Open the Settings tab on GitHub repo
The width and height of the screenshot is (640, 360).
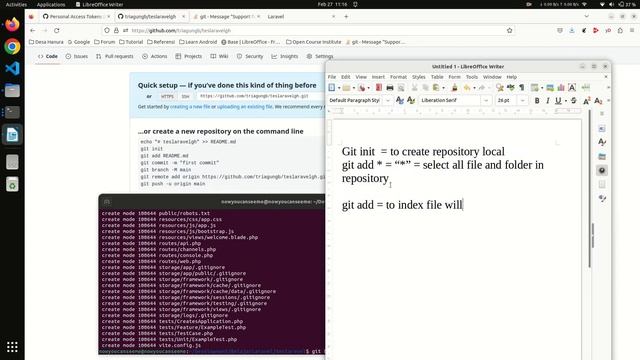320,56
